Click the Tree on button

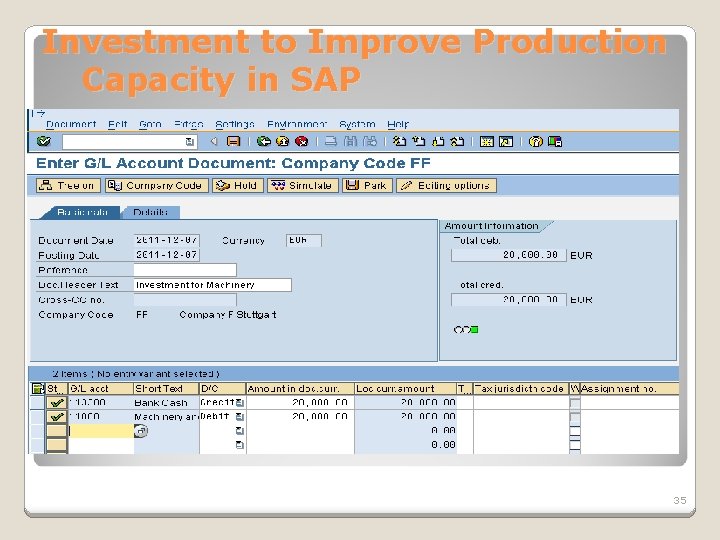click(x=68, y=186)
